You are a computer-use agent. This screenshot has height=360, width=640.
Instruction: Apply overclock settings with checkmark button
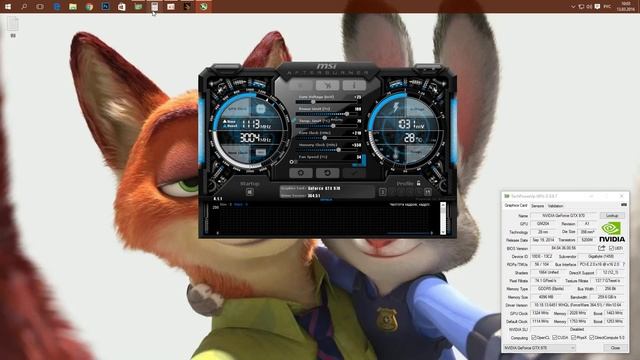tap(354, 173)
